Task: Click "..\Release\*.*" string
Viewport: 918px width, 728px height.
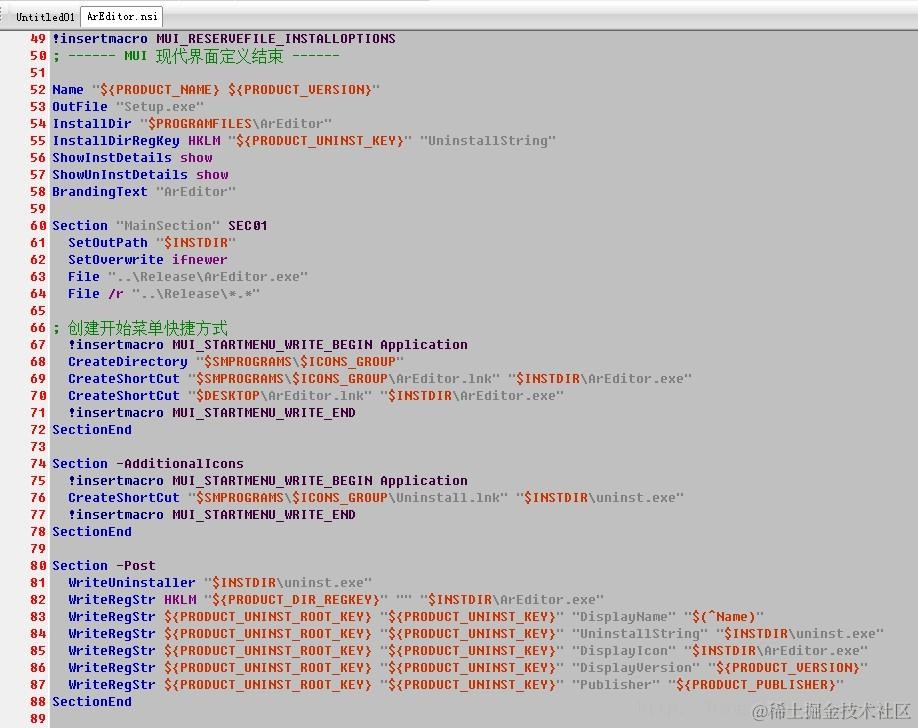Action: (x=196, y=293)
